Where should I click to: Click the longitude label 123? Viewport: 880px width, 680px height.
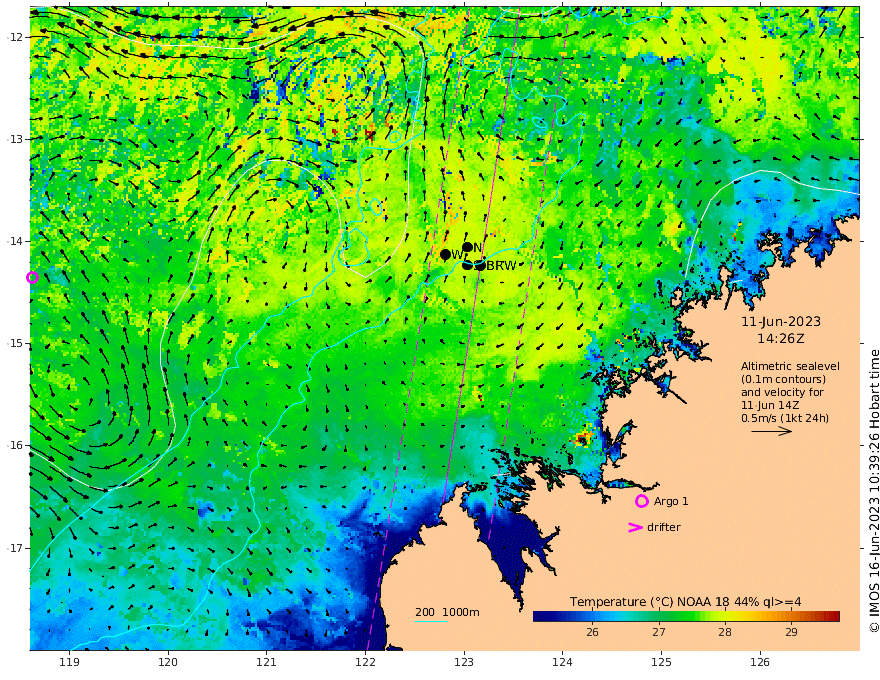pos(464,662)
